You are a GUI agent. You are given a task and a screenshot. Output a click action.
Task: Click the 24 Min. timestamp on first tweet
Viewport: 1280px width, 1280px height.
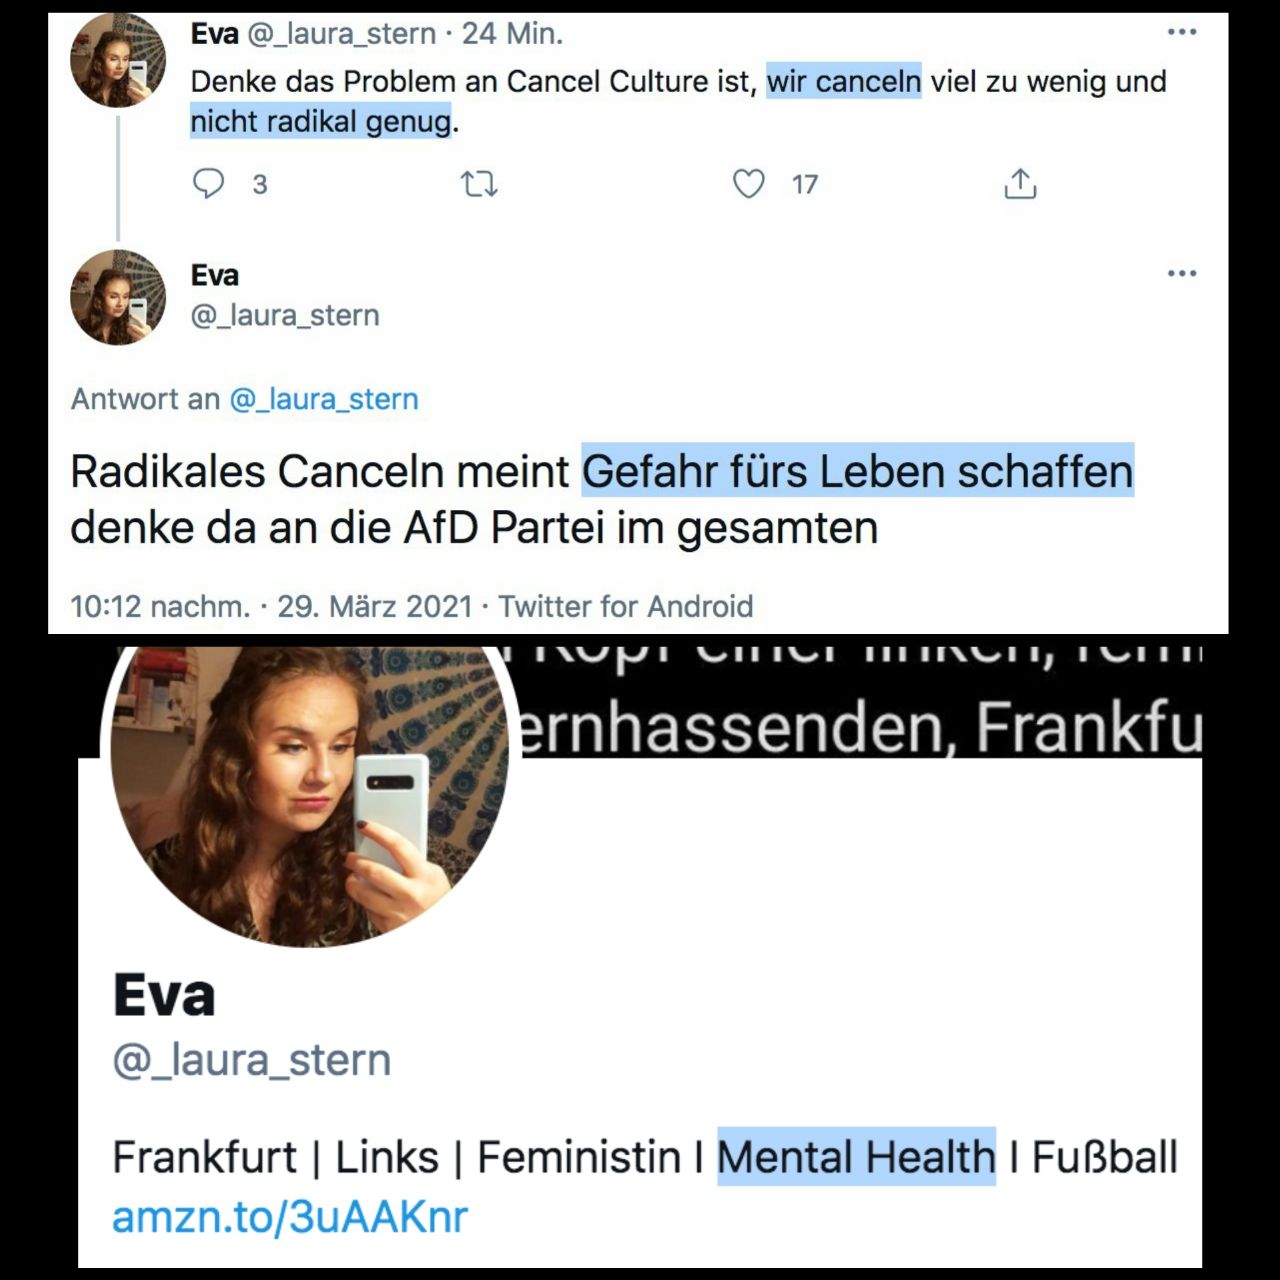click(512, 34)
